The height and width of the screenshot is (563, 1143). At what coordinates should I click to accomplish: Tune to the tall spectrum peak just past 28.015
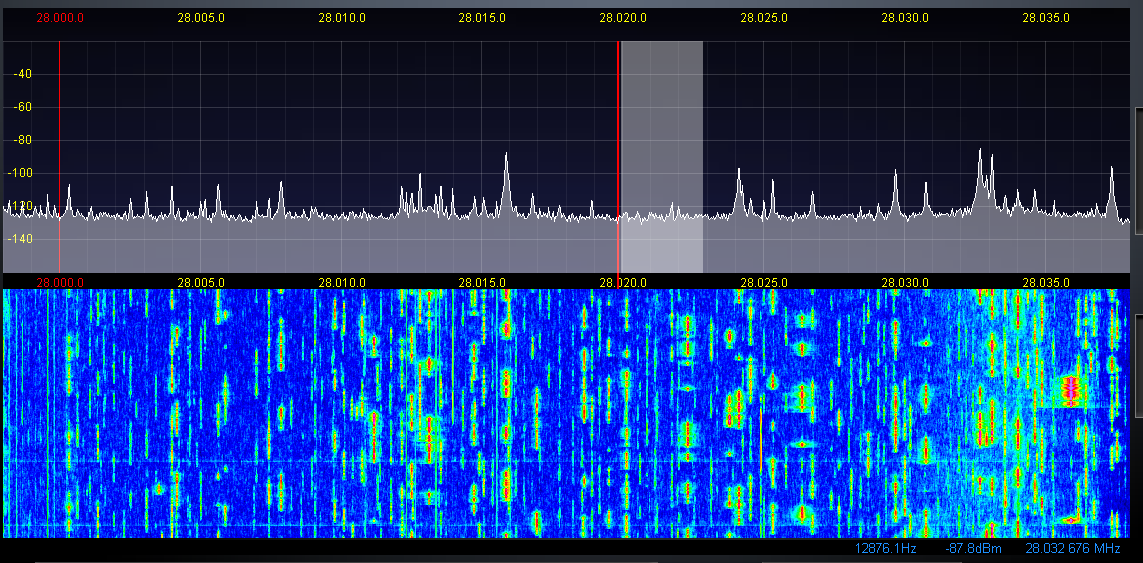[506, 182]
